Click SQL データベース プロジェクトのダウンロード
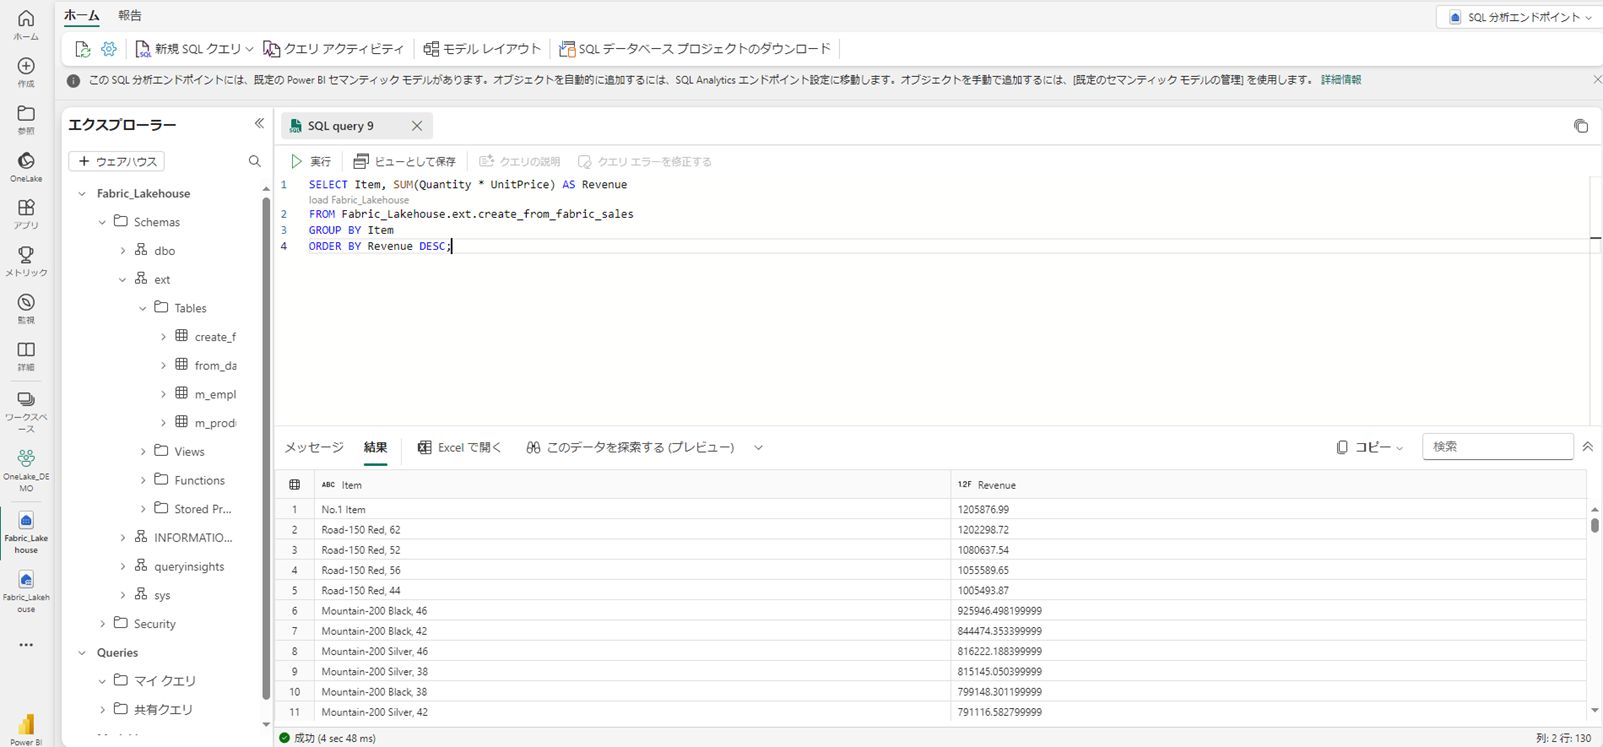 click(x=695, y=49)
